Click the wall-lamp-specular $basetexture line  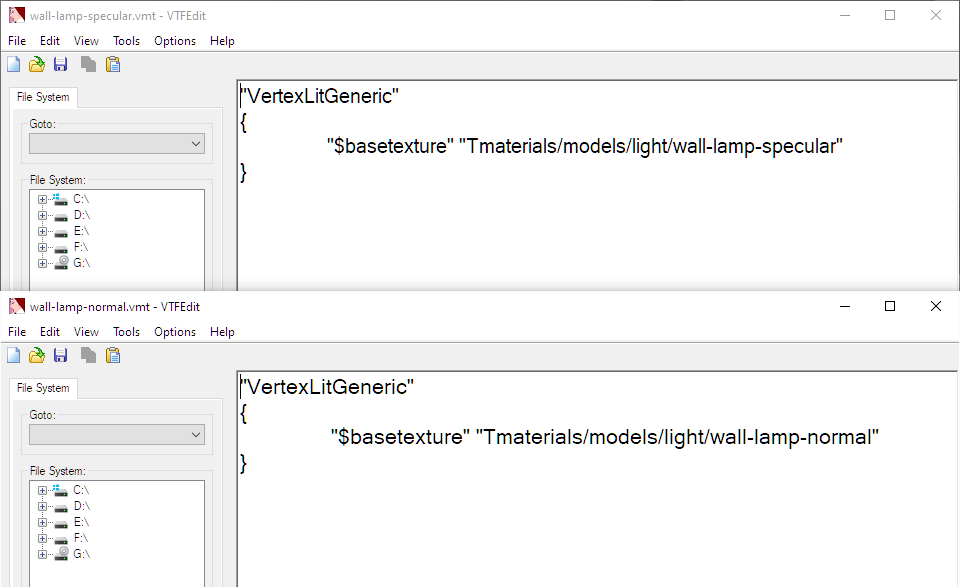click(x=585, y=146)
